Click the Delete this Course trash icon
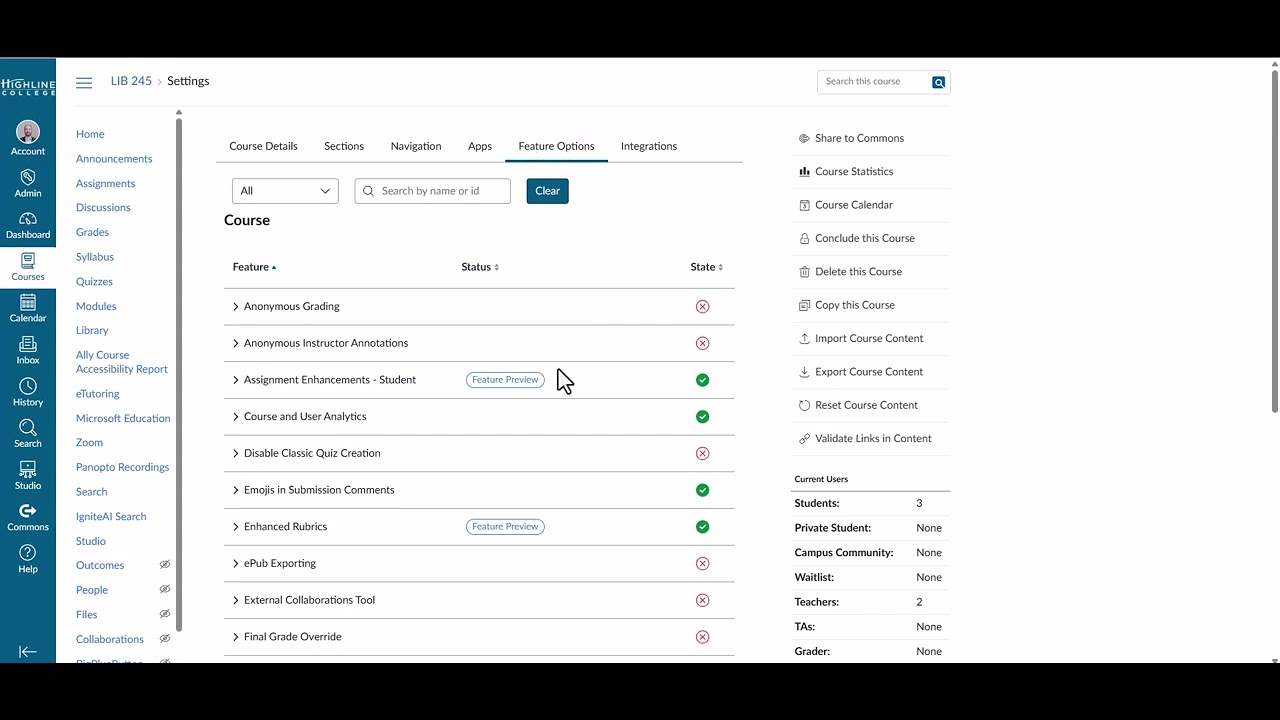The width and height of the screenshot is (1280, 720). pos(804,272)
